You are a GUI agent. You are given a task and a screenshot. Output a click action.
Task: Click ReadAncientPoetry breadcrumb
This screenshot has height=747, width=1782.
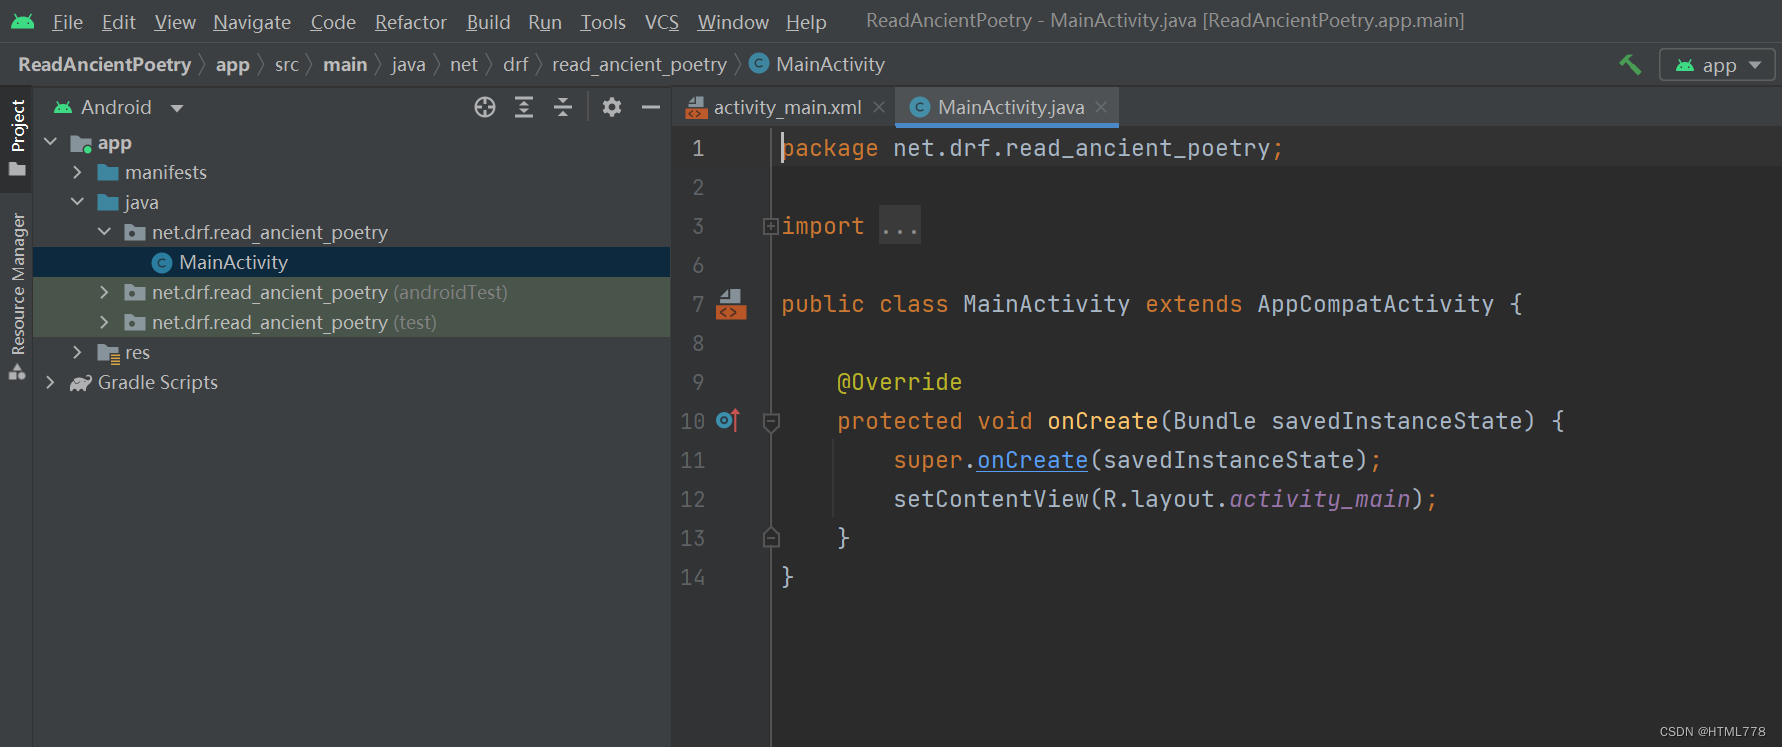pyautogui.click(x=105, y=64)
